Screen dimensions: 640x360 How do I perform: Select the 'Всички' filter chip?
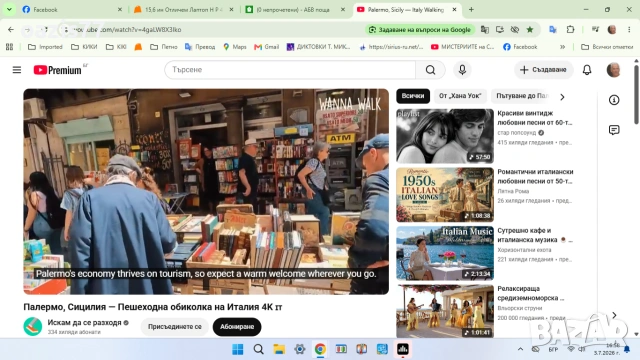click(x=413, y=96)
